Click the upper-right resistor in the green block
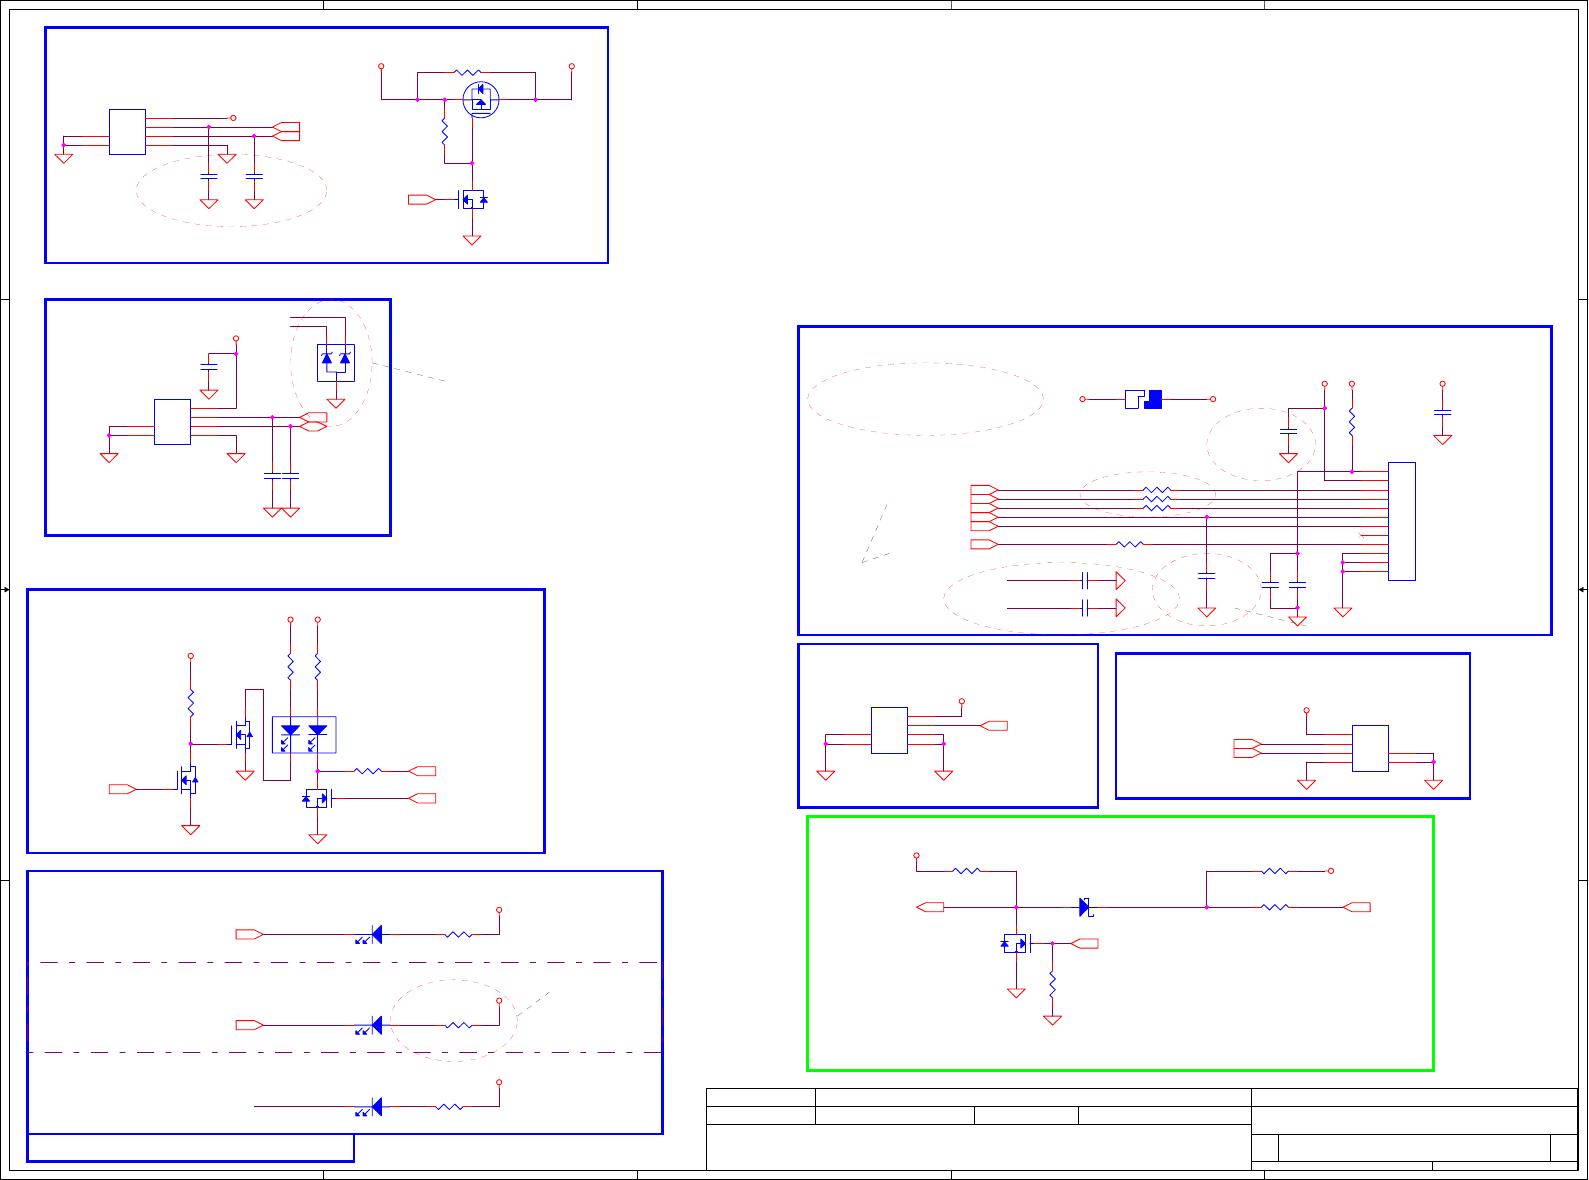 [1275, 871]
